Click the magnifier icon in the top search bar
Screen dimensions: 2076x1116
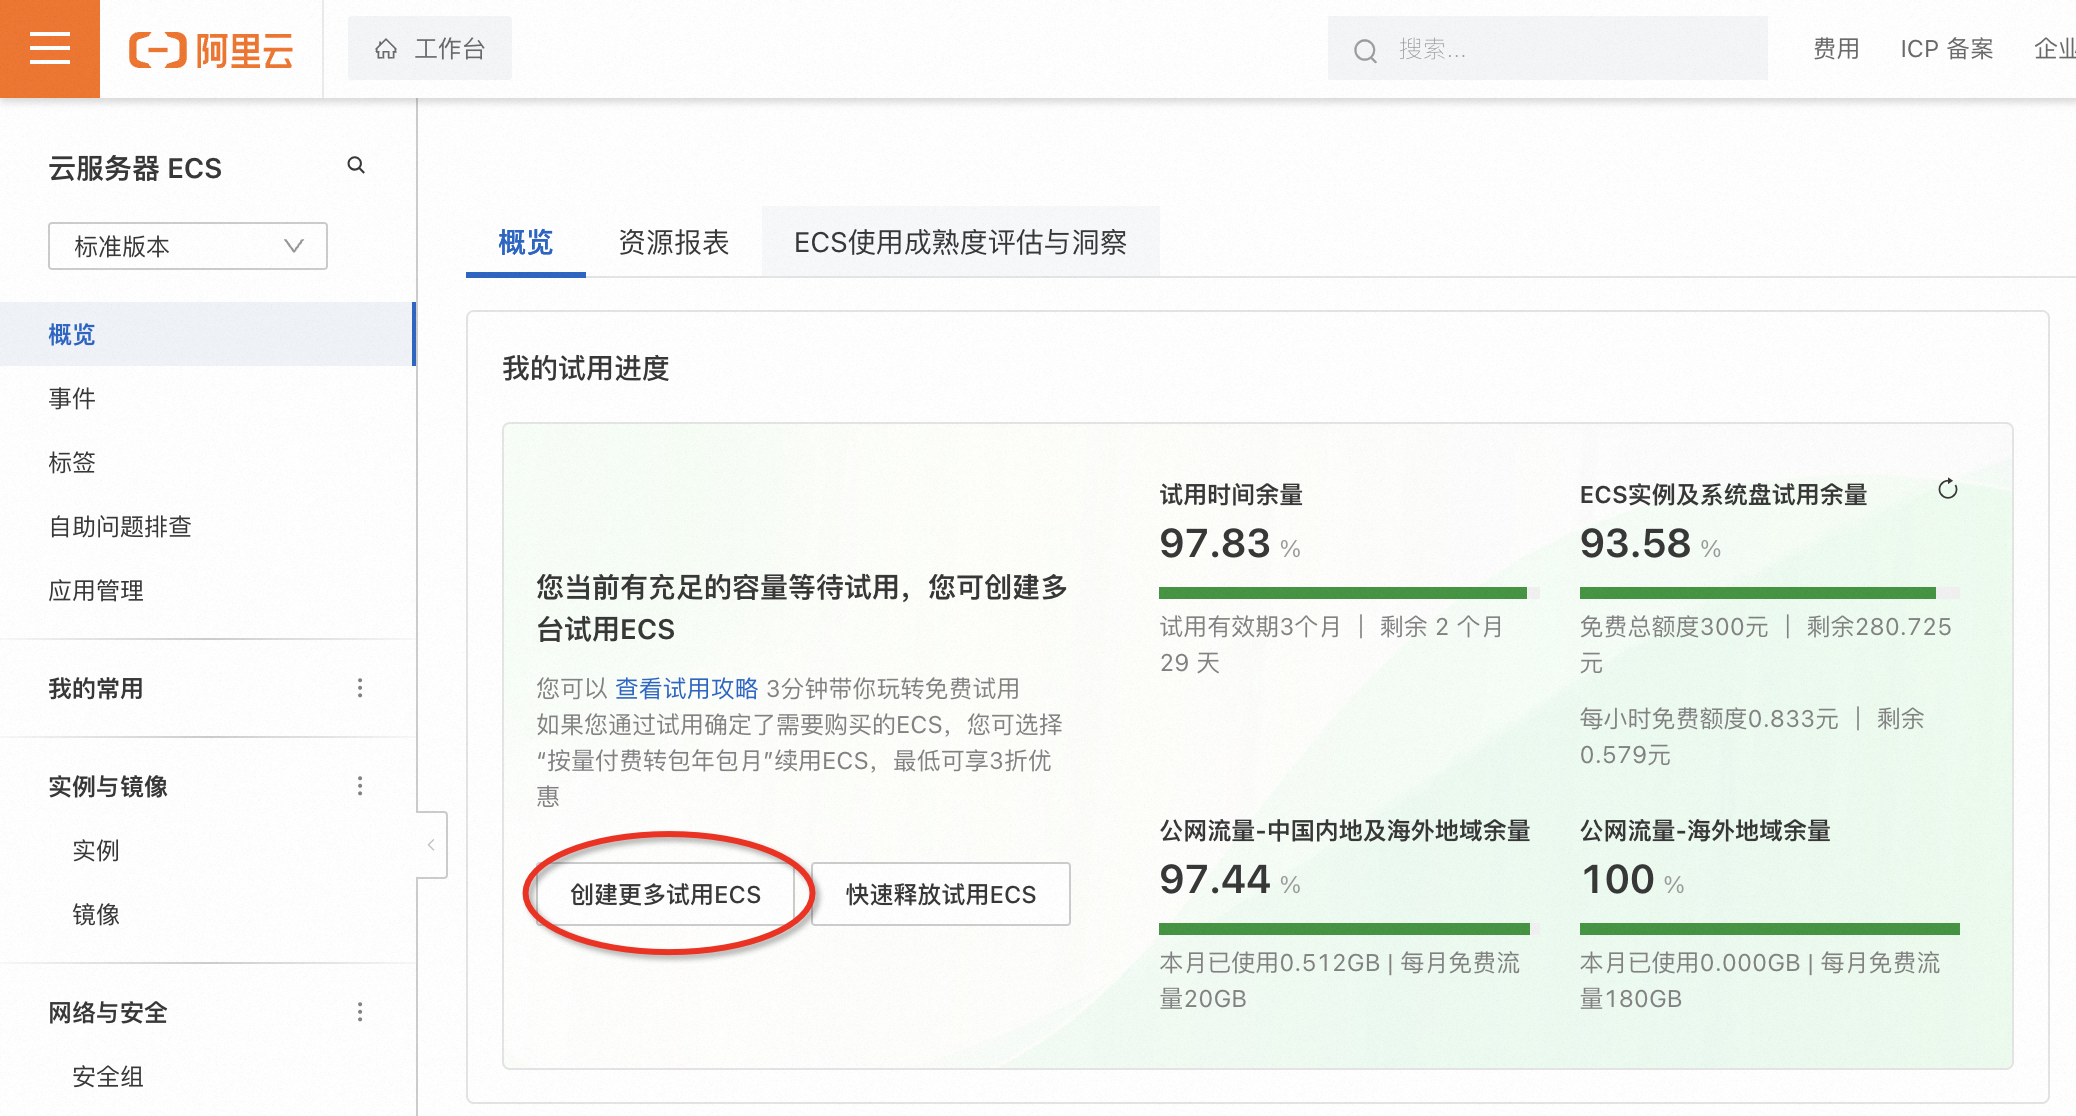(1365, 50)
